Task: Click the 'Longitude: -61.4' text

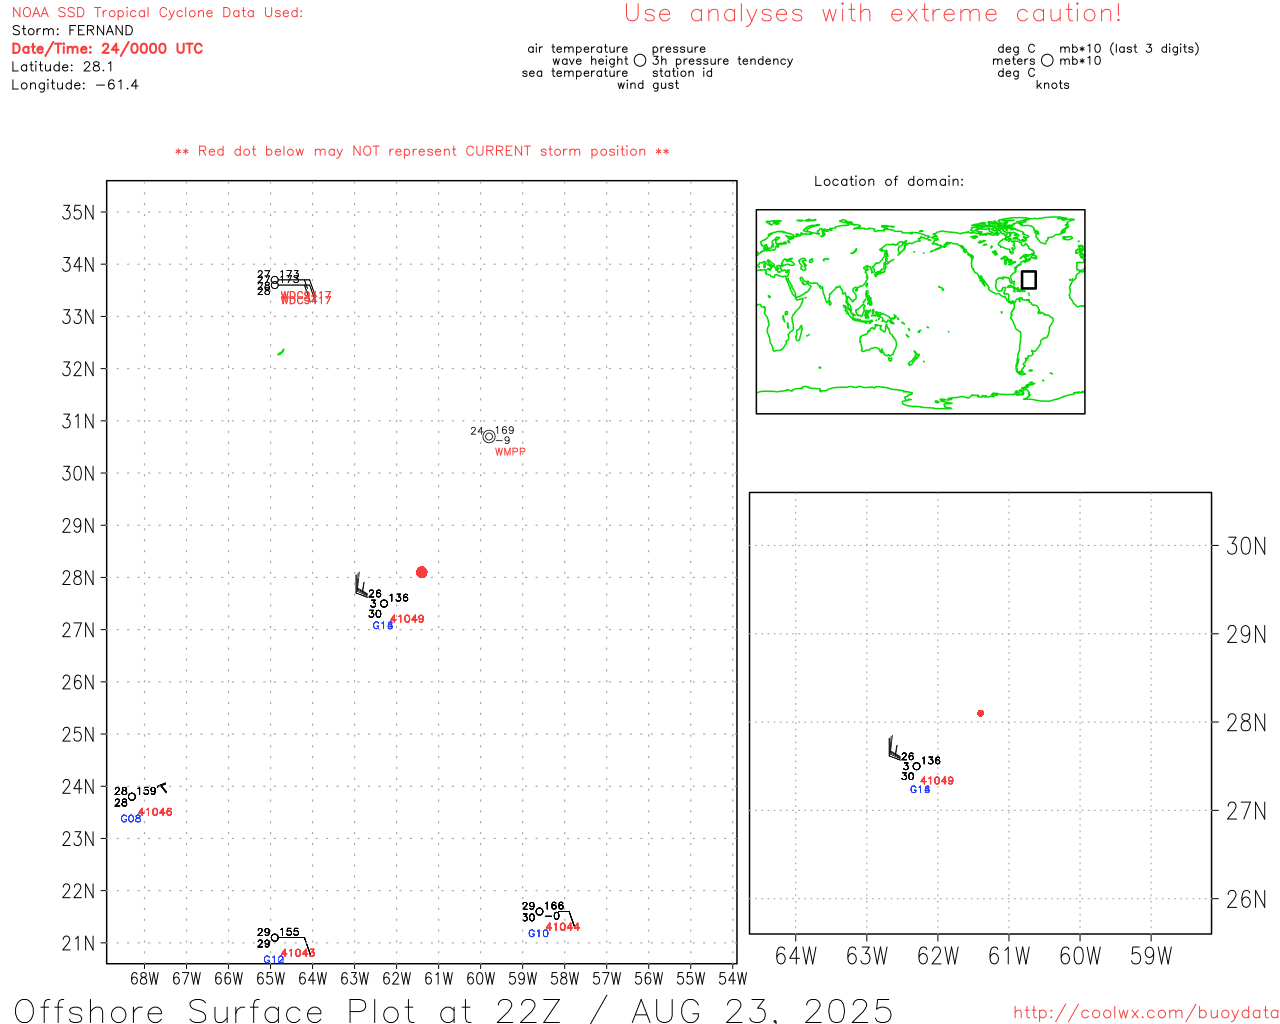Action: click(75, 85)
